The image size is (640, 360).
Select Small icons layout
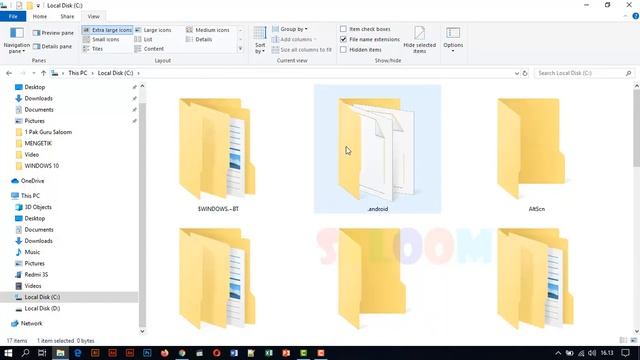point(101,39)
